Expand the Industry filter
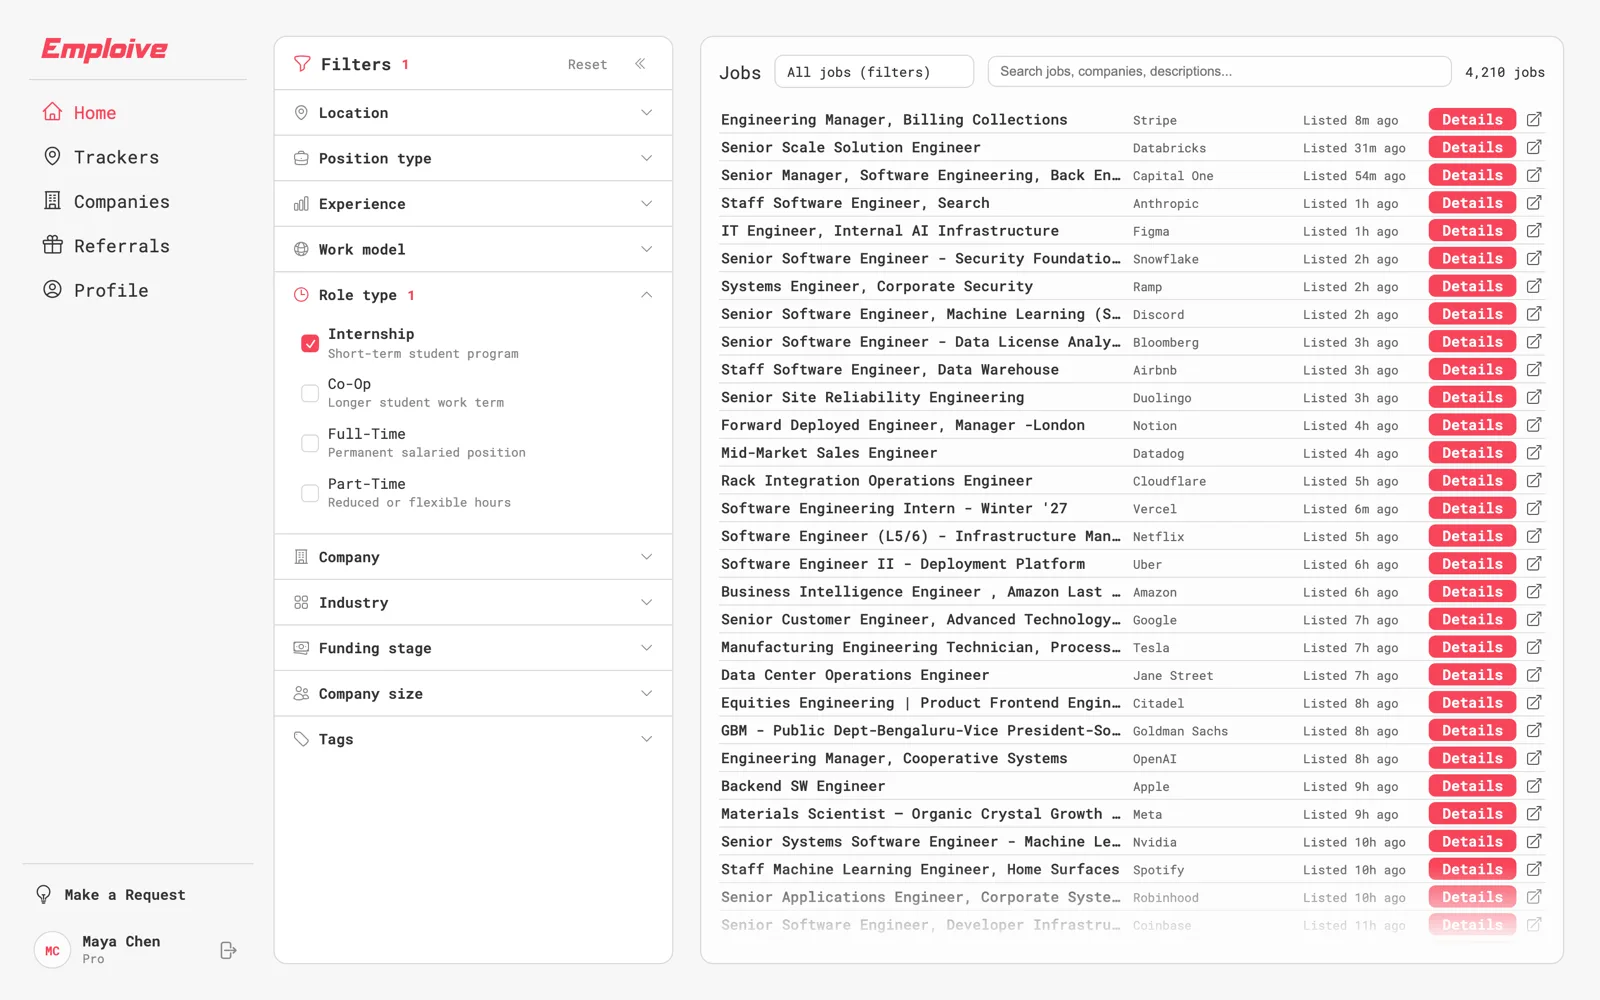Viewport: 1600px width, 1000px height. 473,603
